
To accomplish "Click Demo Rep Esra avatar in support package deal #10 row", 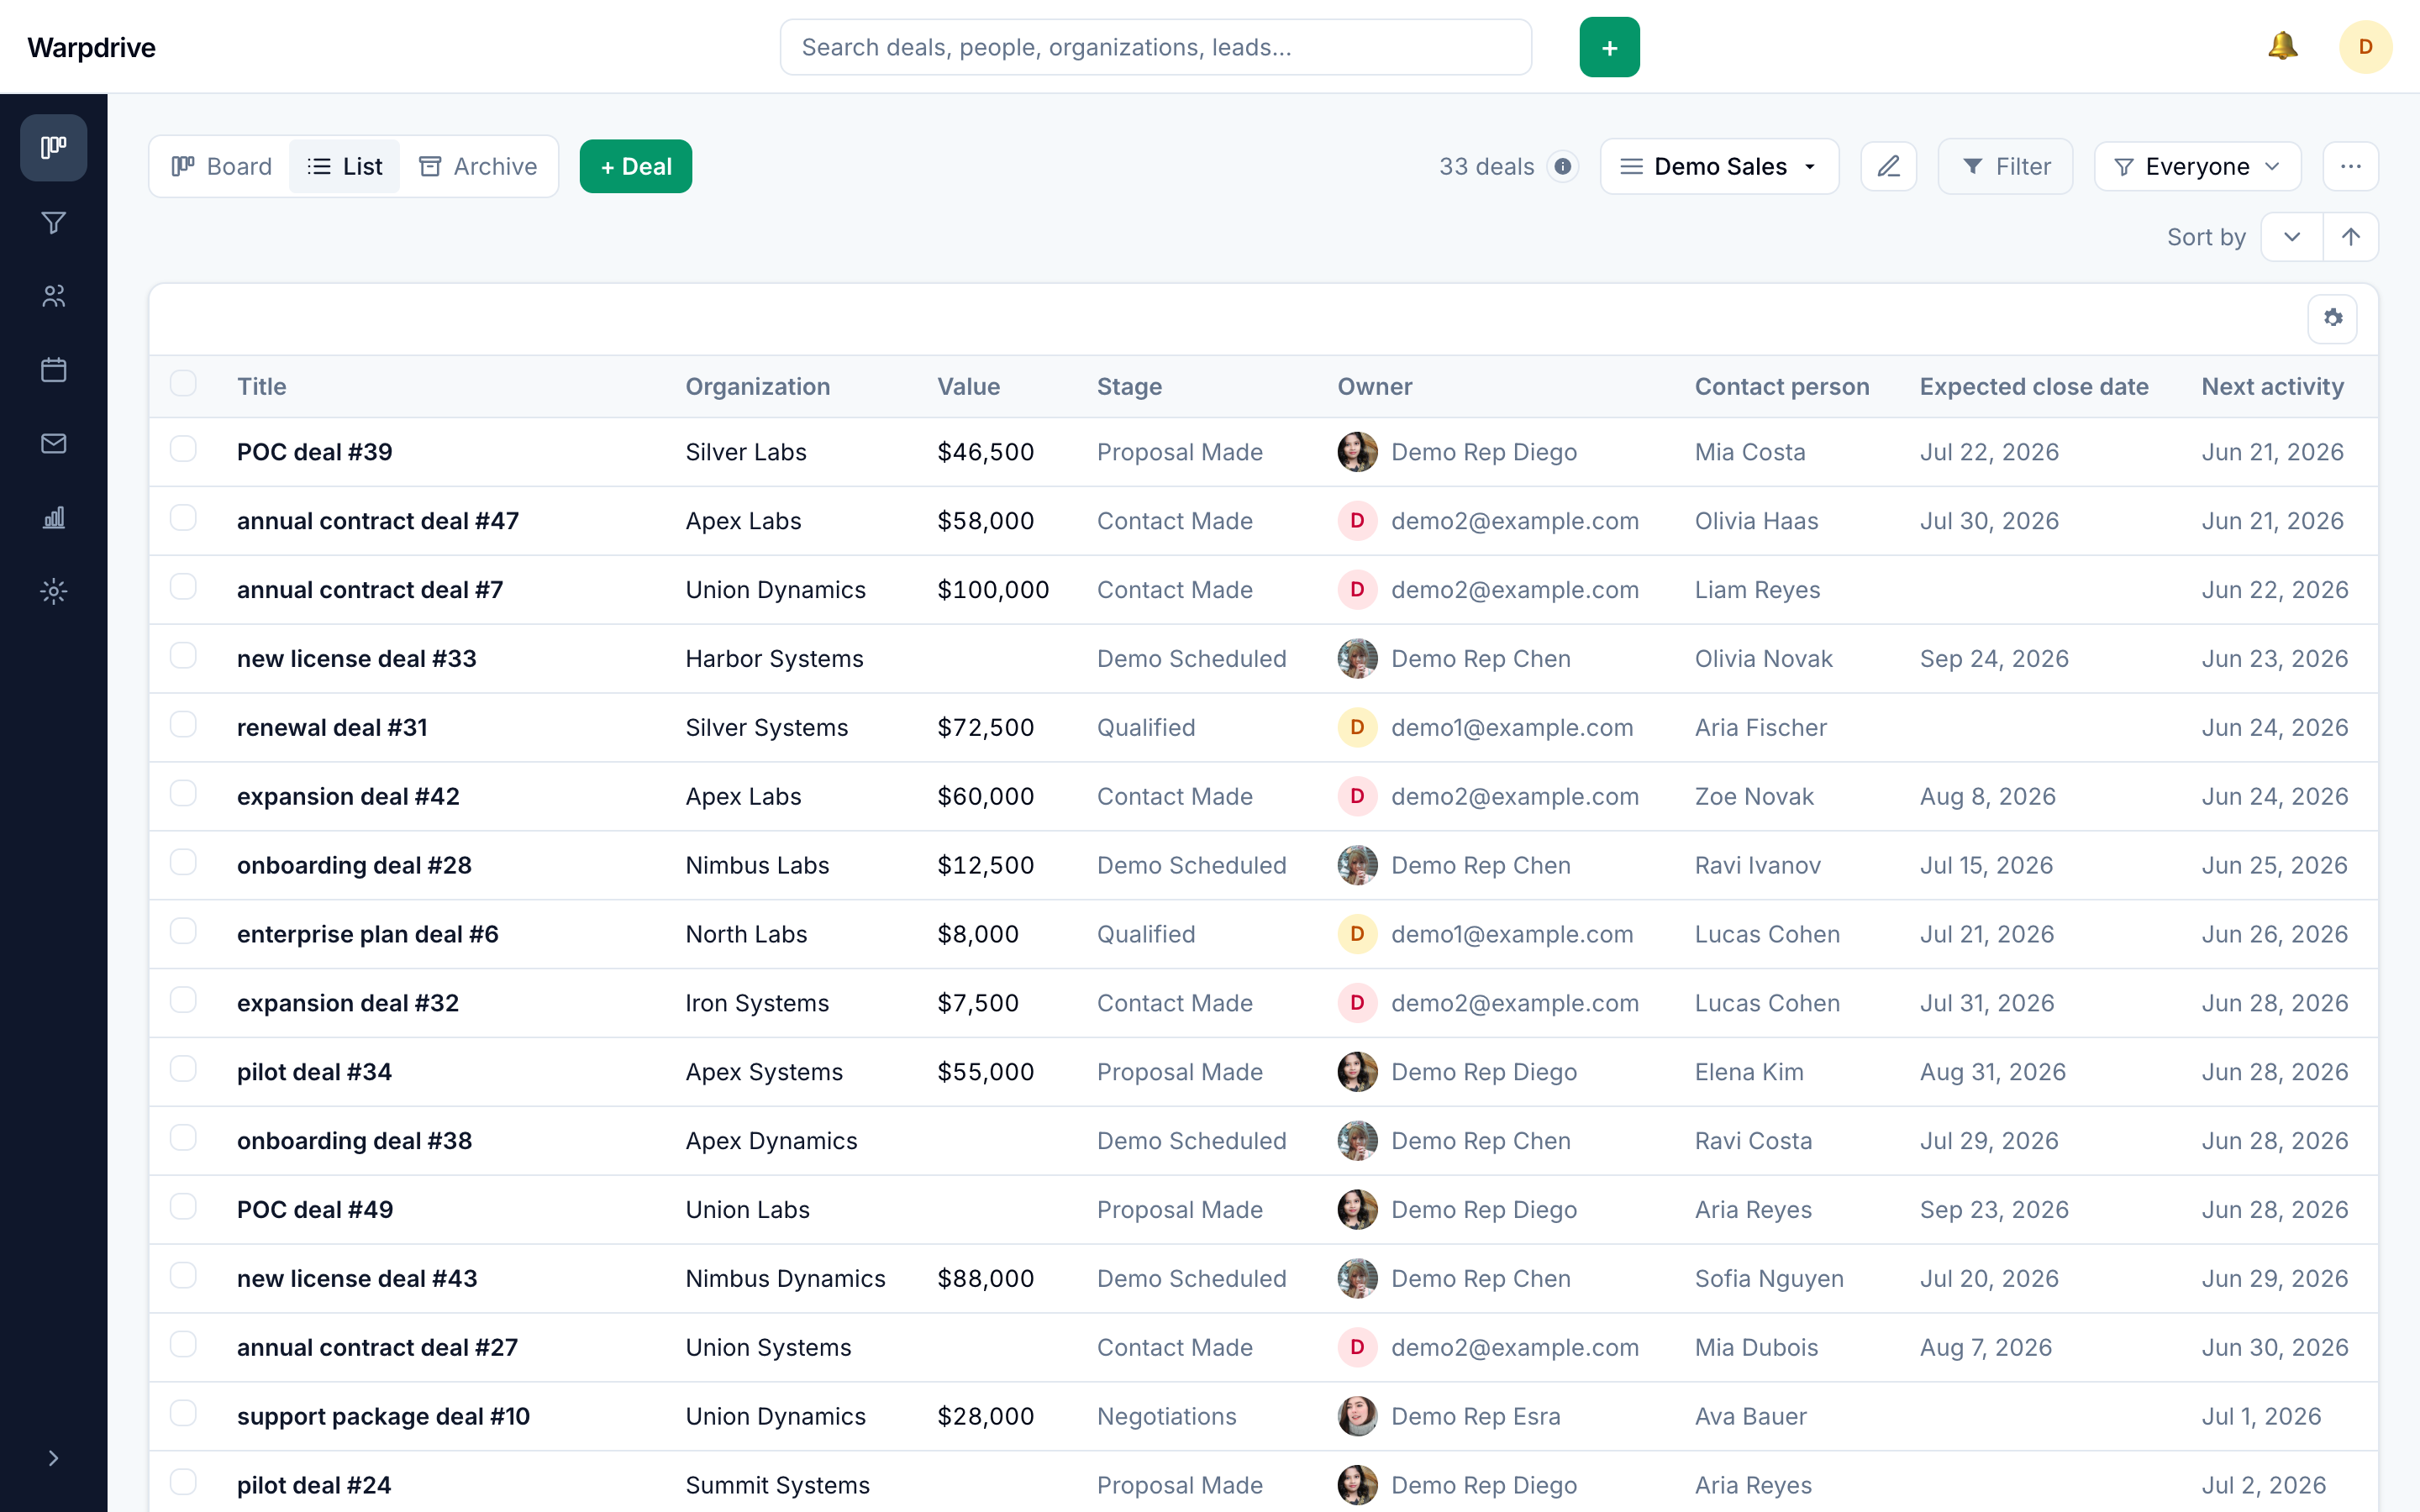I will [x=1357, y=1416].
